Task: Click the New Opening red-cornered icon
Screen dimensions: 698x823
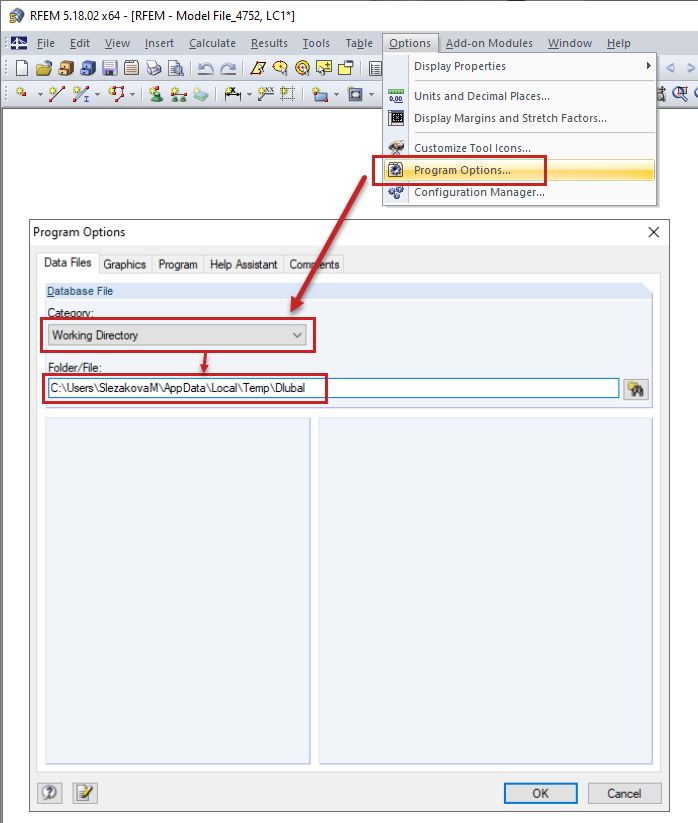Action: coord(355,94)
